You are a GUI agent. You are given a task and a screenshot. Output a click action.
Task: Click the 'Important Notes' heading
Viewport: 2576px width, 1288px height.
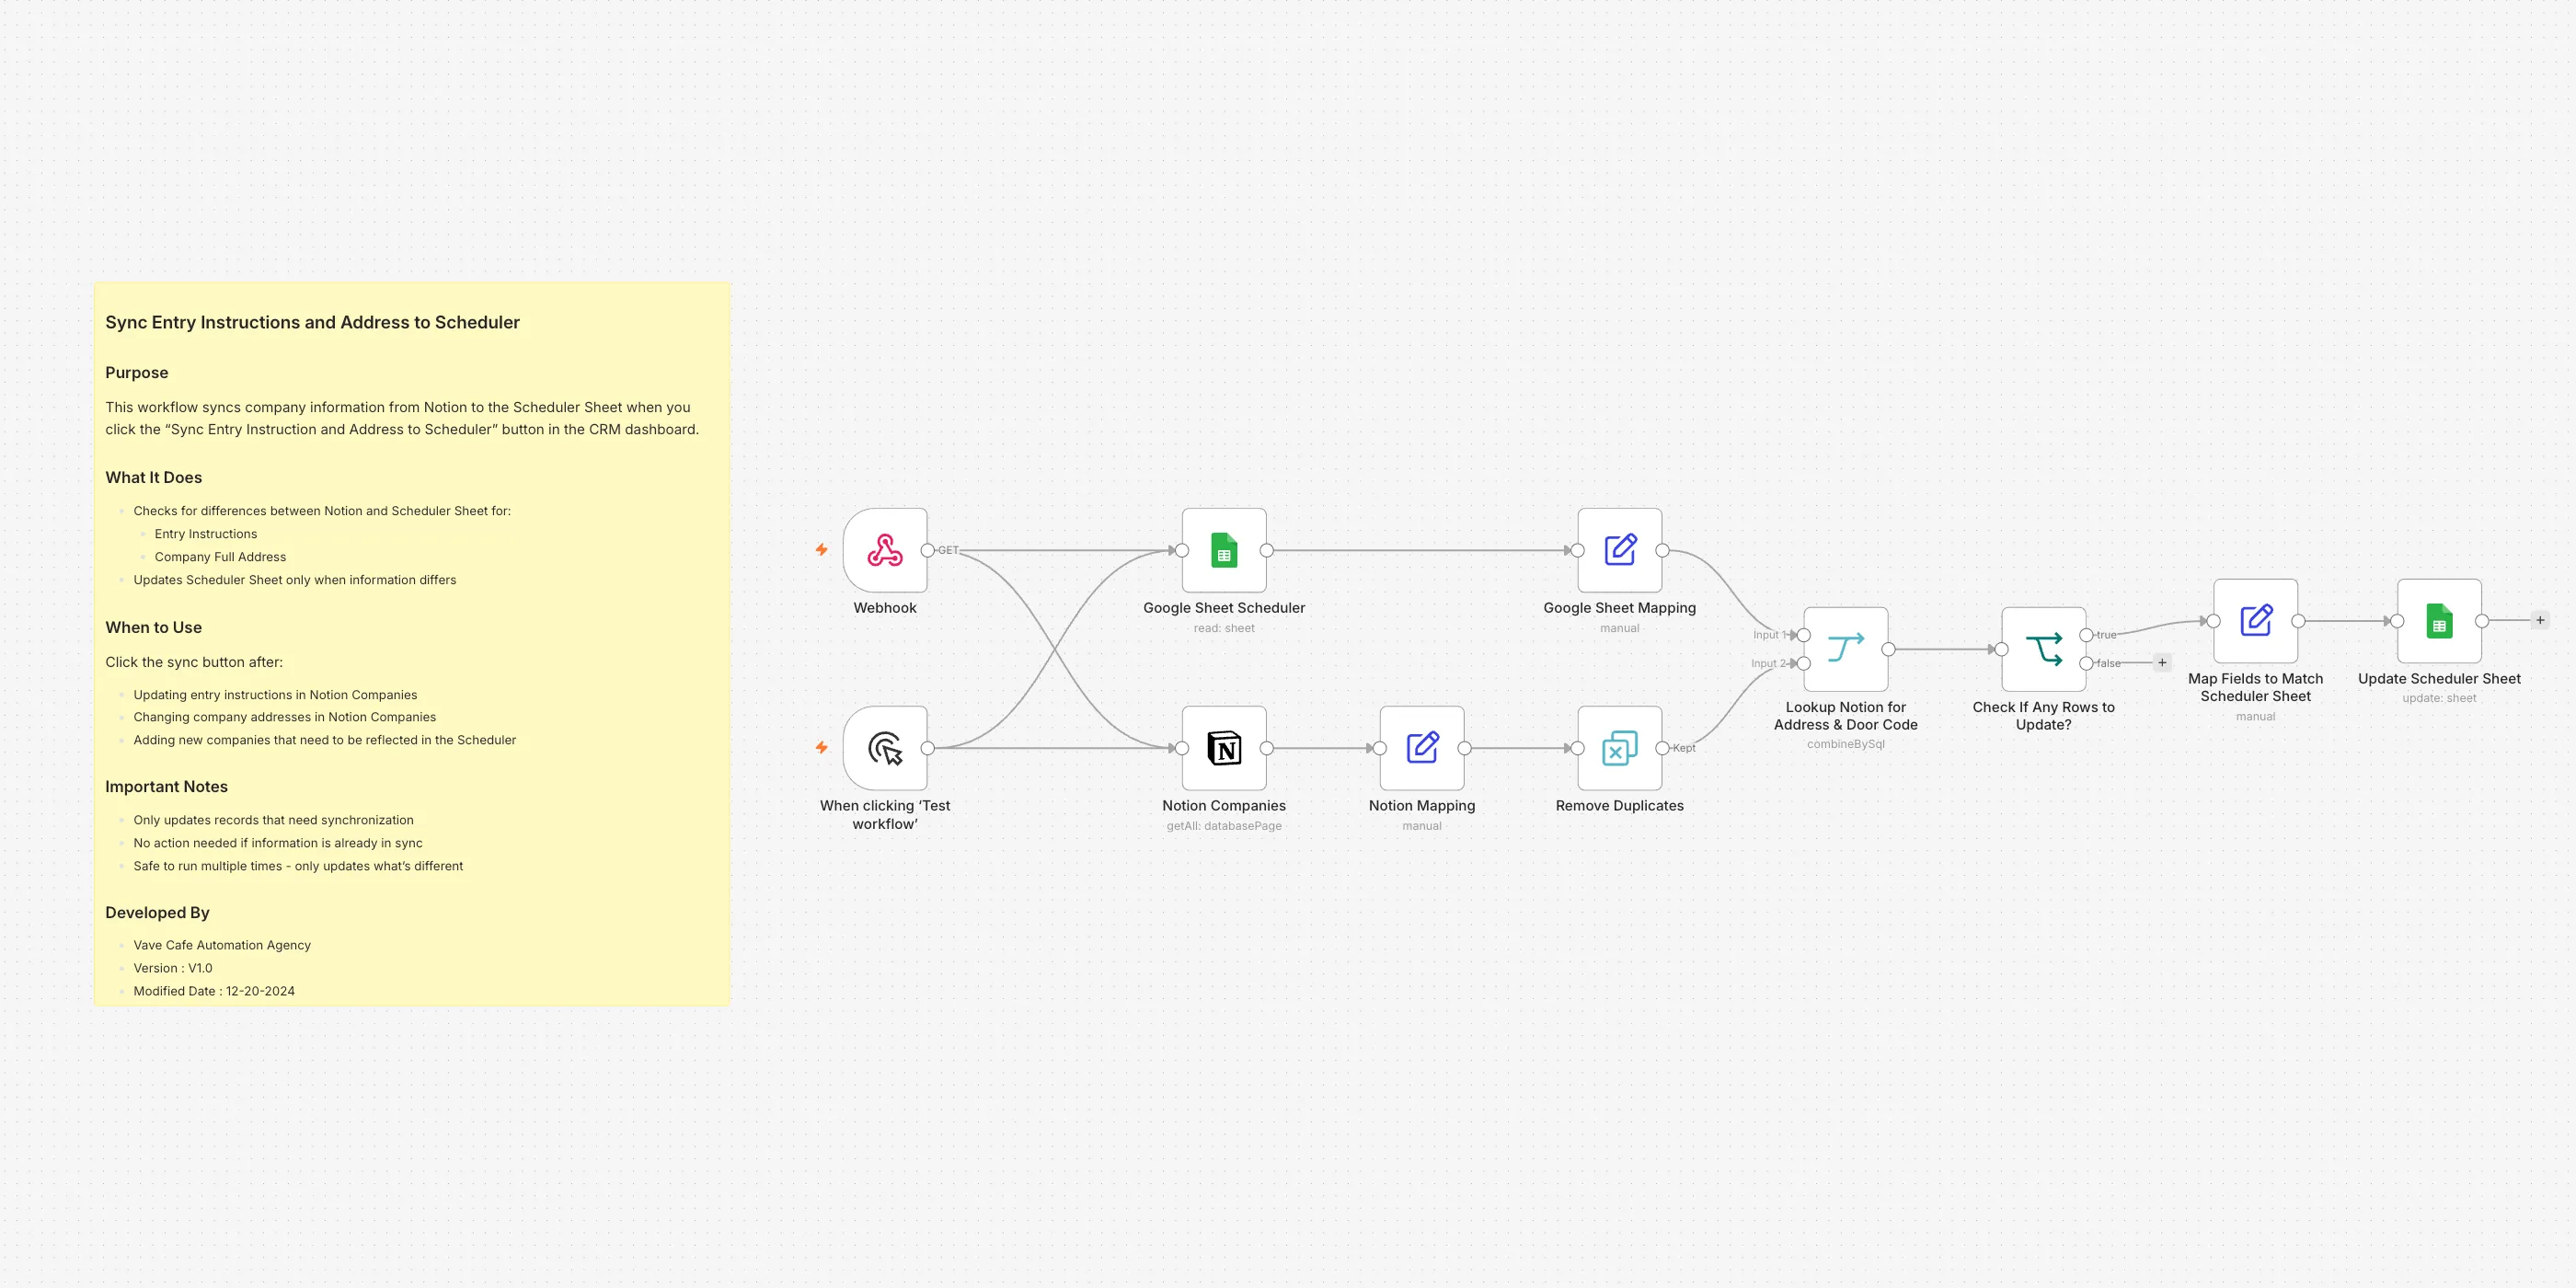[167, 787]
